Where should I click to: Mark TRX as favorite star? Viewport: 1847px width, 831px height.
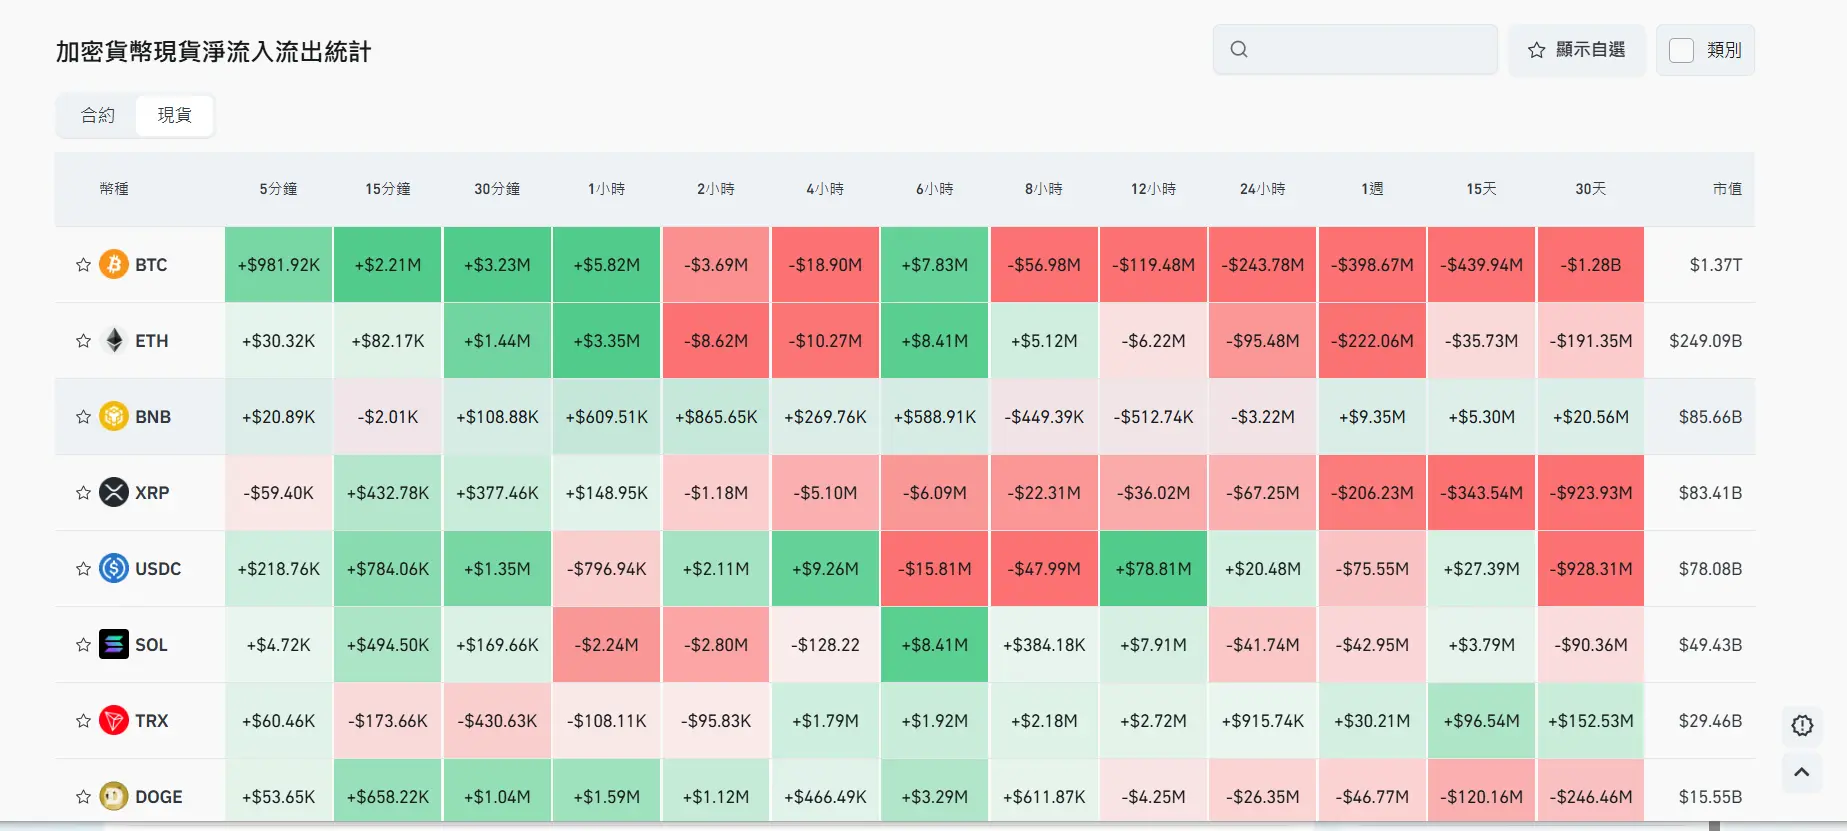click(x=83, y=721)
